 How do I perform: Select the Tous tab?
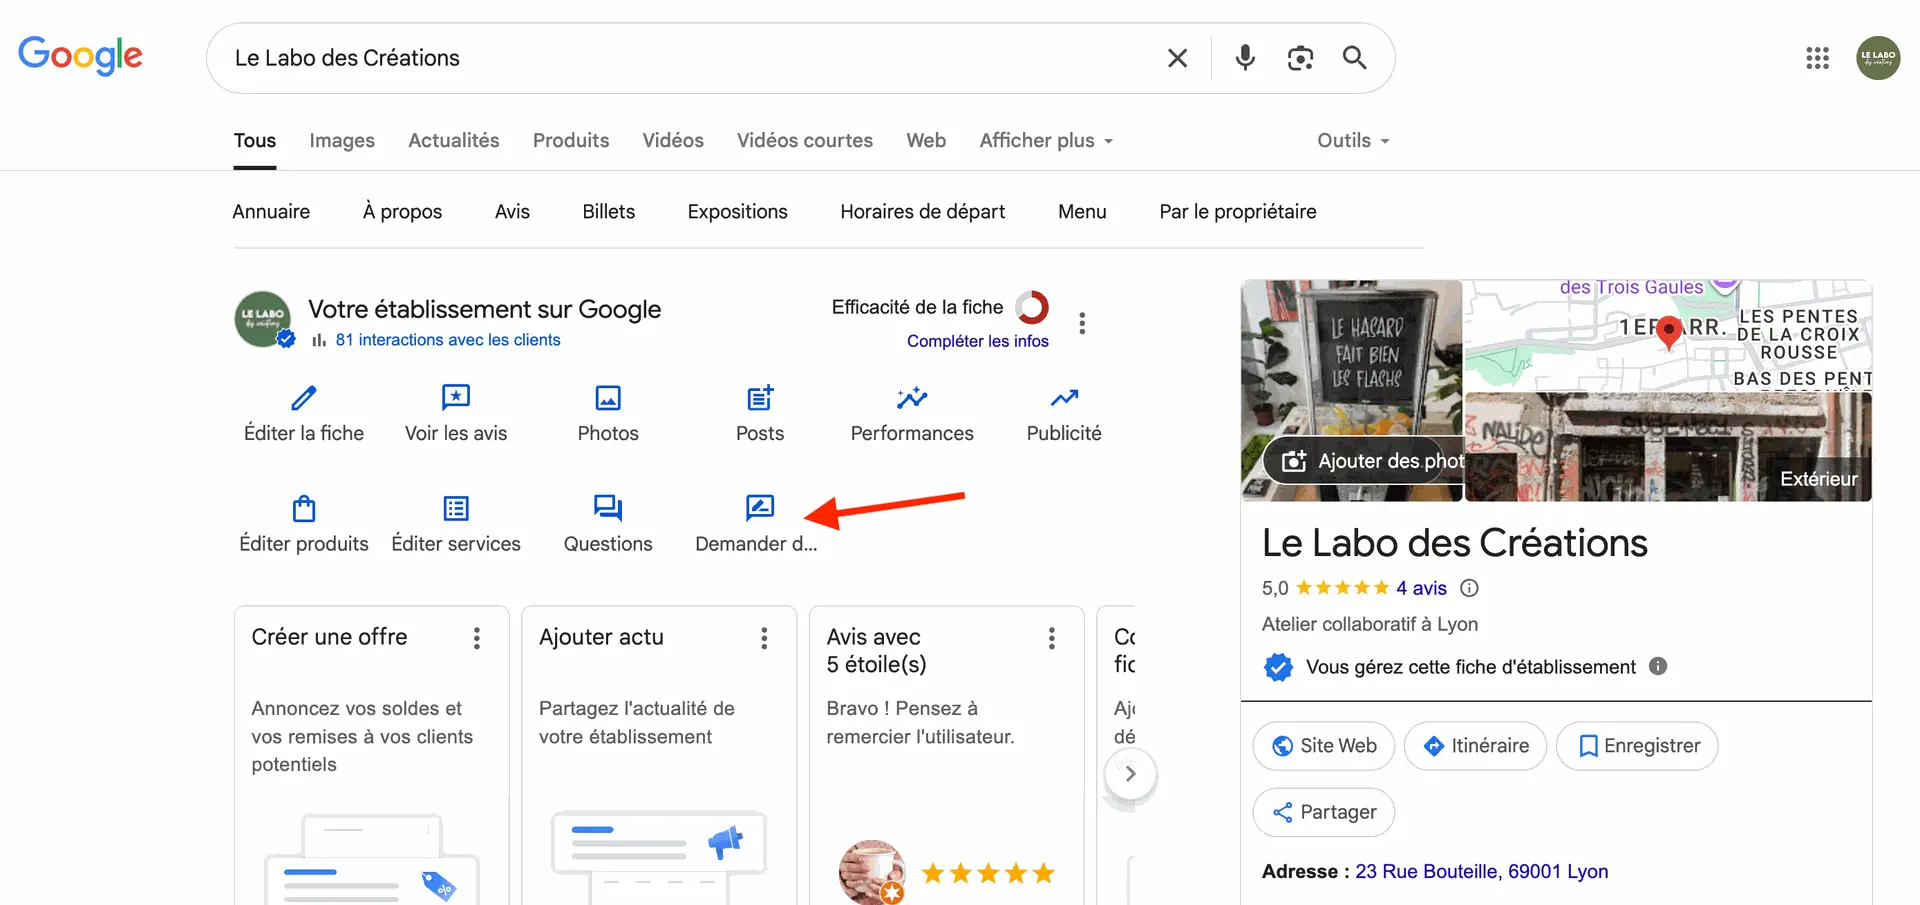[255, 140]
